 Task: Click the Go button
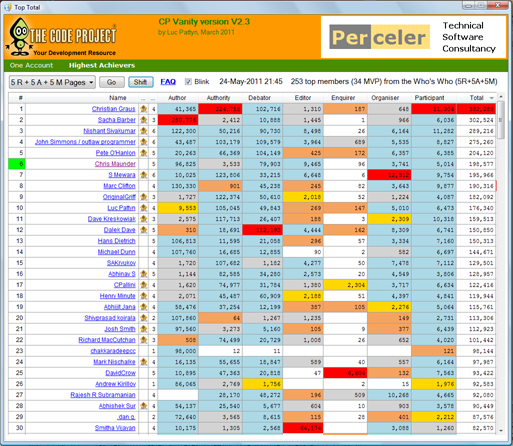pos(112,82)
